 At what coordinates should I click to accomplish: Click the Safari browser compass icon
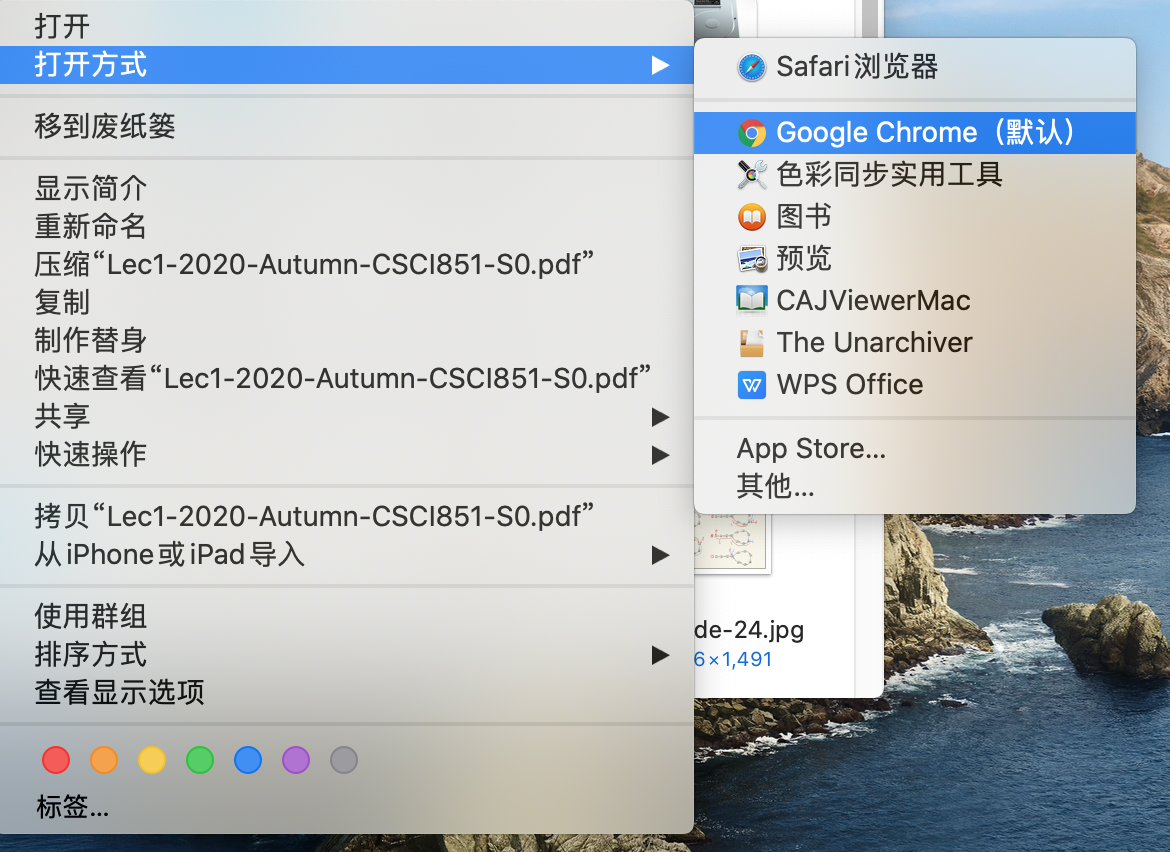coord(751,67)
